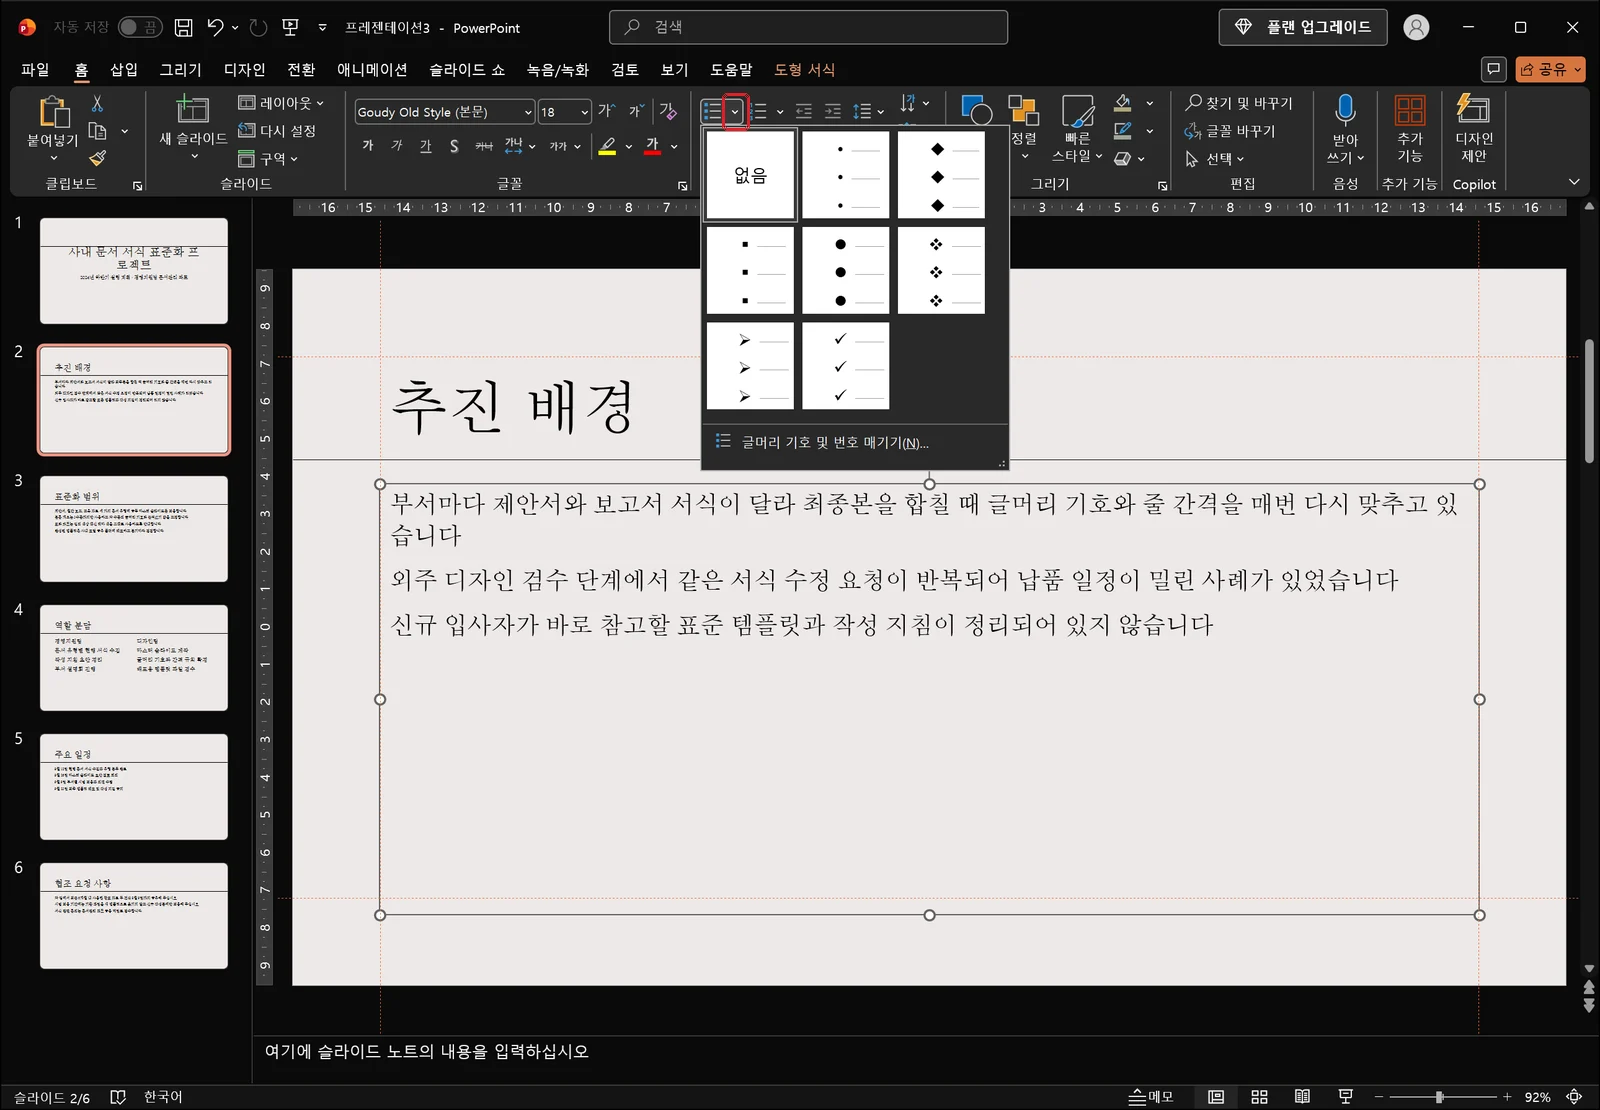Click yellow text highlight color button
This screenshot has width=1600, height=1110.
click(607, 146)
